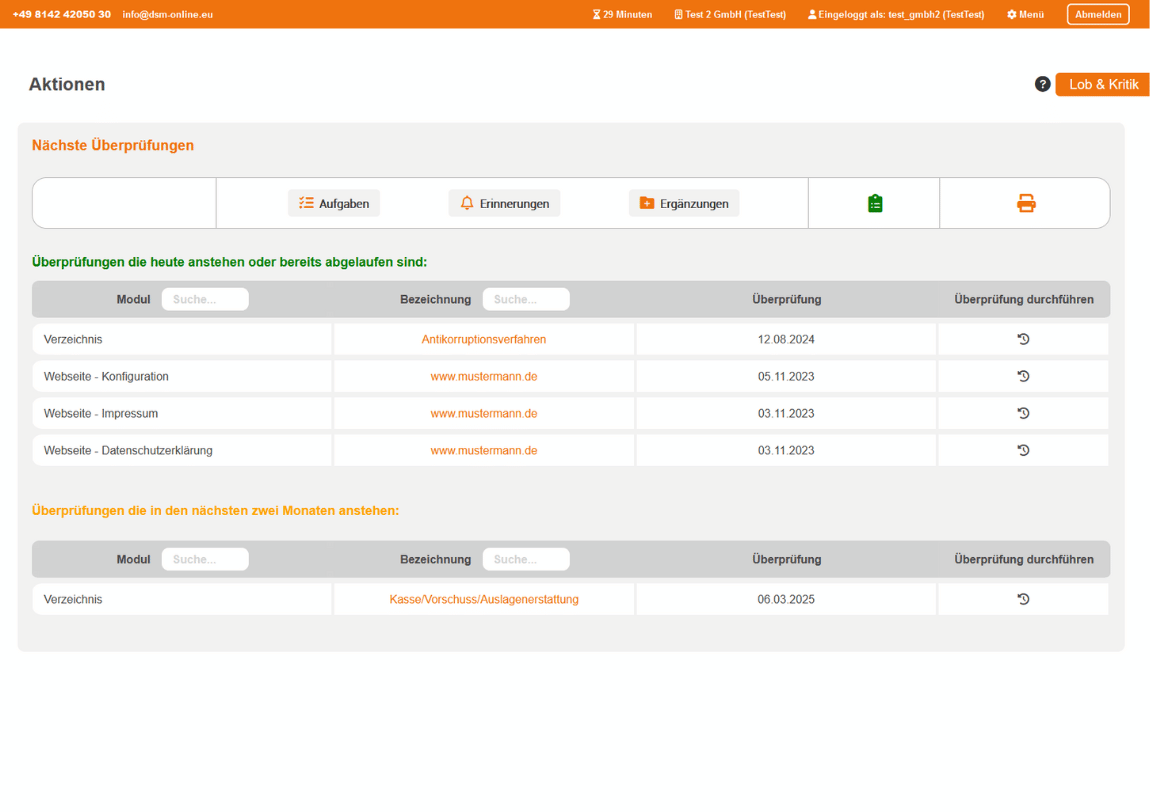Open Ergänzungen section
The height and width of the screenshot is (812, 1150).
click(x=684, y=203)
